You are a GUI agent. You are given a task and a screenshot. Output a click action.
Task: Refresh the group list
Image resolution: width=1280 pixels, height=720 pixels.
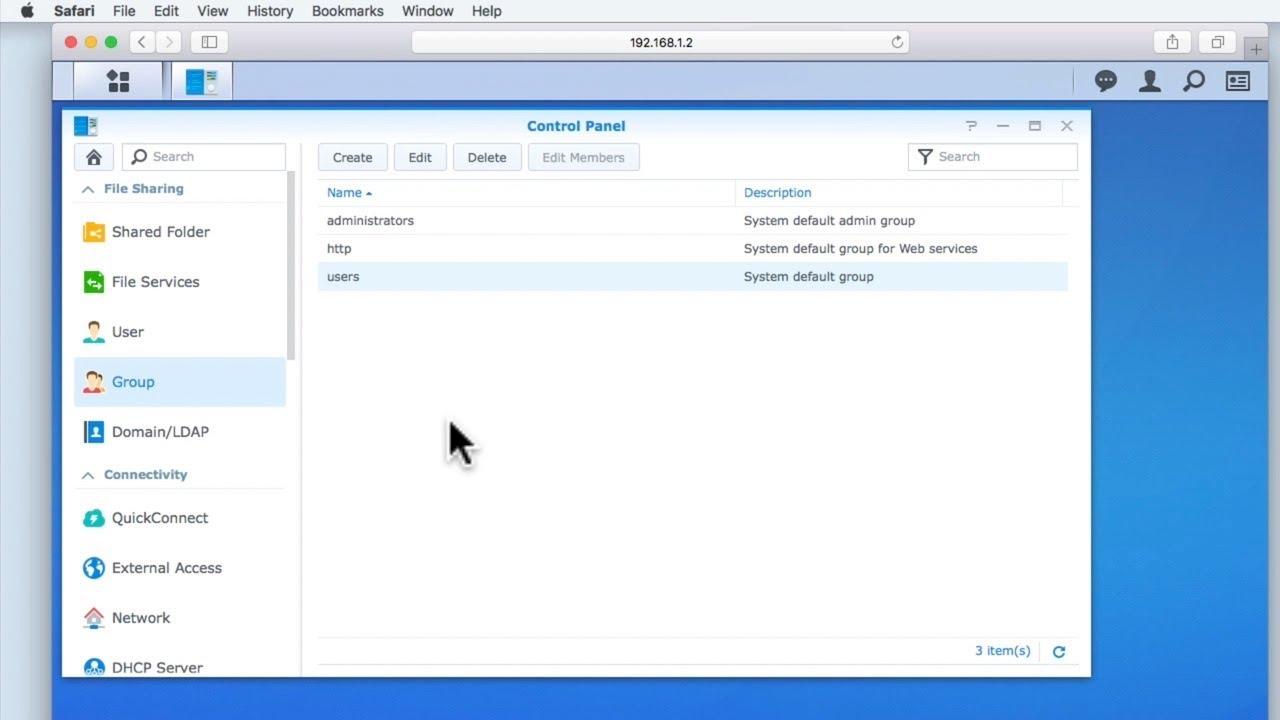[x=1059, y=652]
